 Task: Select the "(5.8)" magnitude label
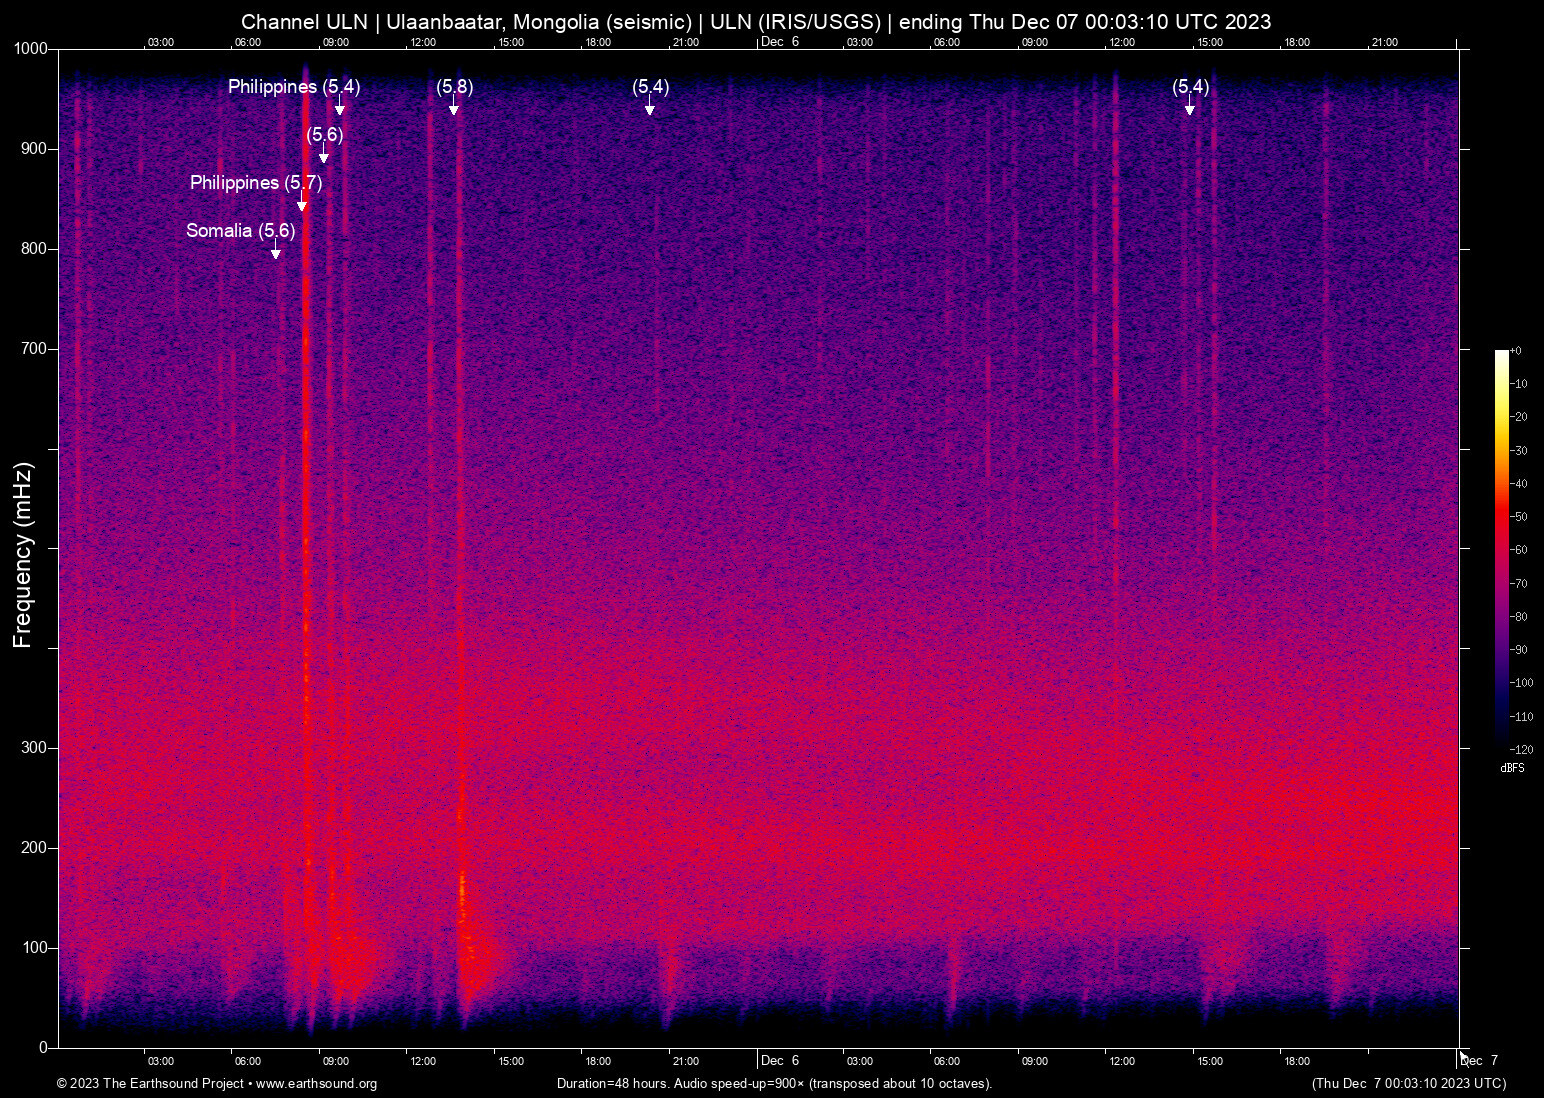click(x=455, y=87)
